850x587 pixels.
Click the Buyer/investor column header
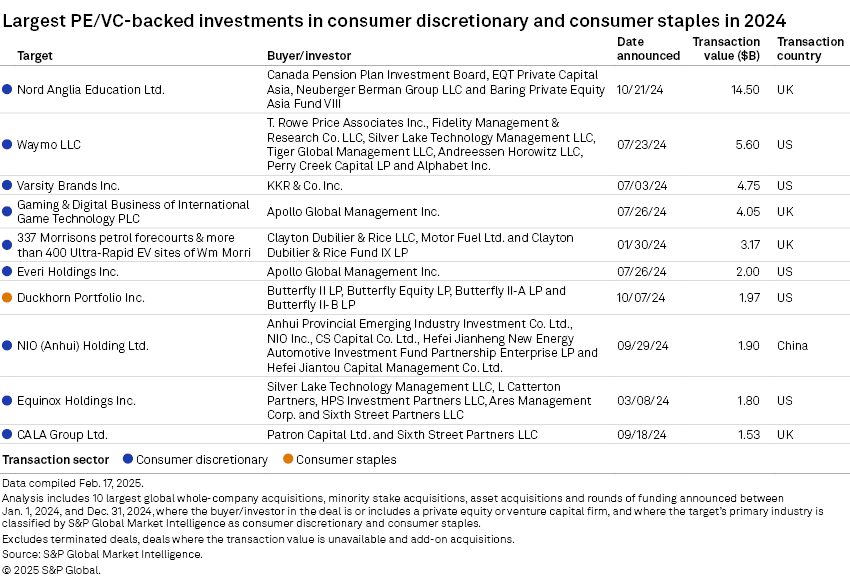click(x=309, y=56)
